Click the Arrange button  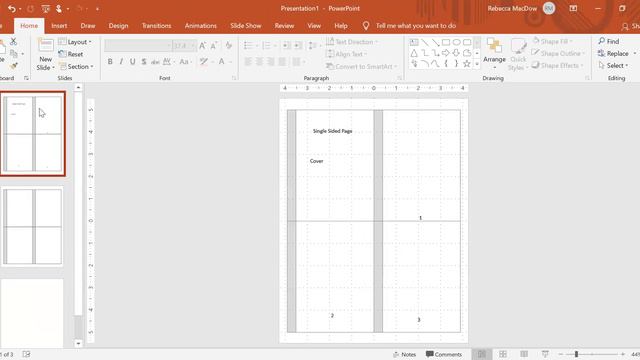pos(494,53)
